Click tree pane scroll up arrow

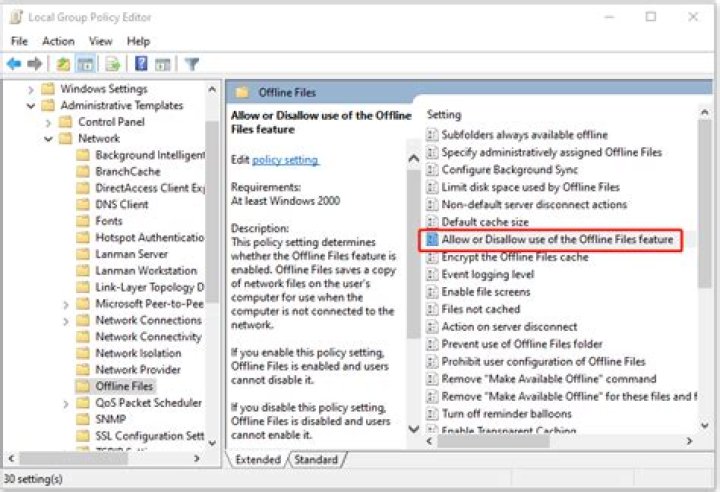[212, 89]
